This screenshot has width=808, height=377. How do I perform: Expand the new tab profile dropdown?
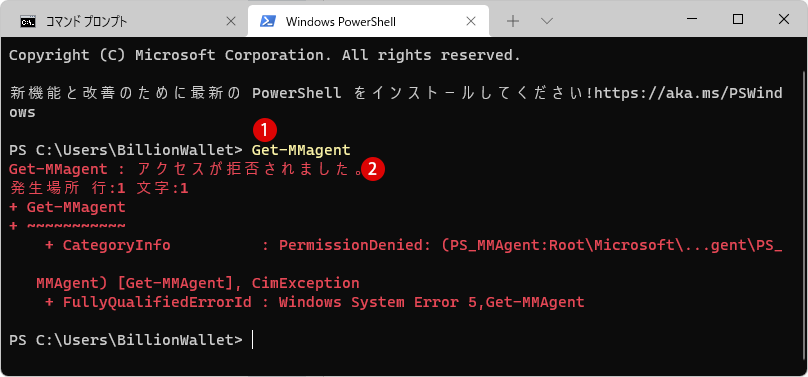pos(547,21)
